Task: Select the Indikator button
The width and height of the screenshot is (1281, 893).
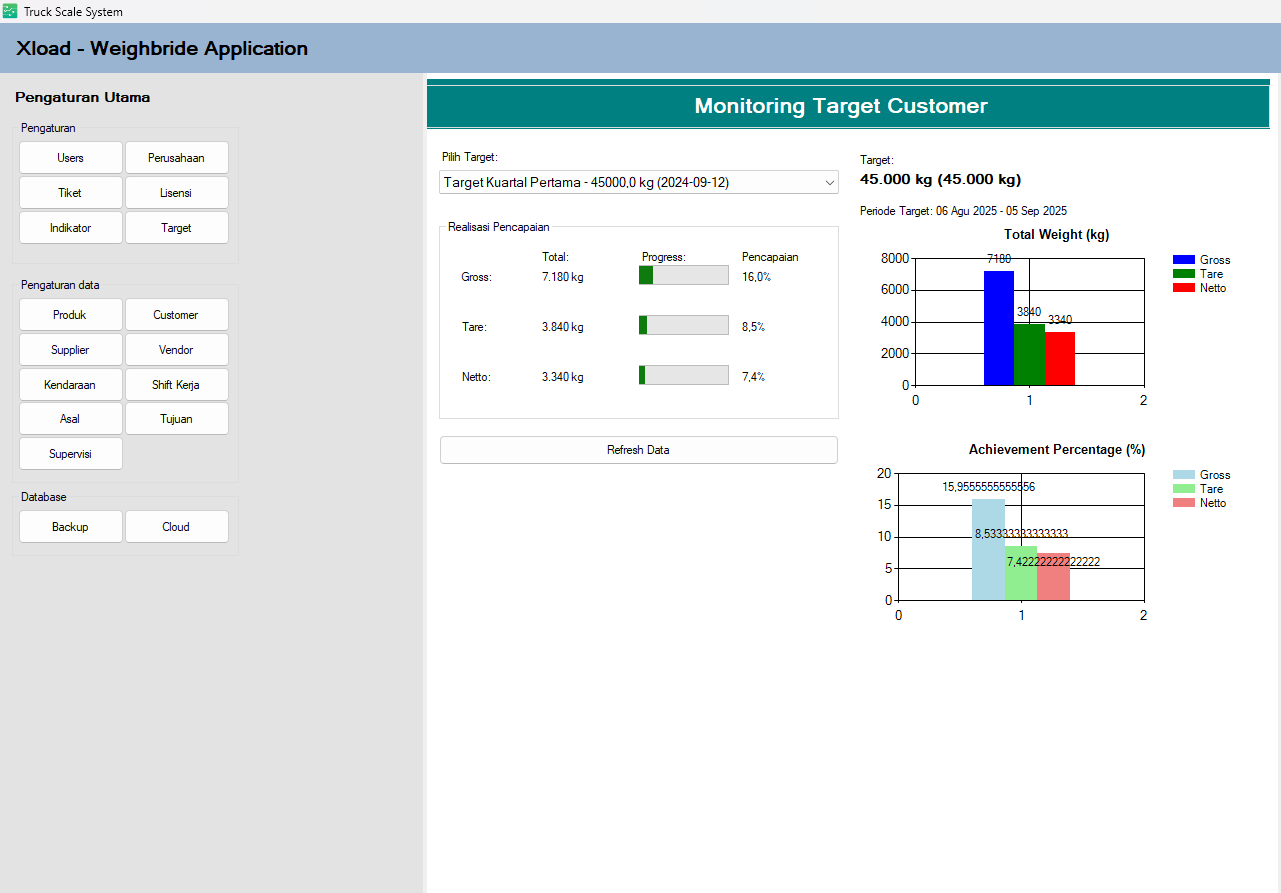Action: click(x=71, y=228)
